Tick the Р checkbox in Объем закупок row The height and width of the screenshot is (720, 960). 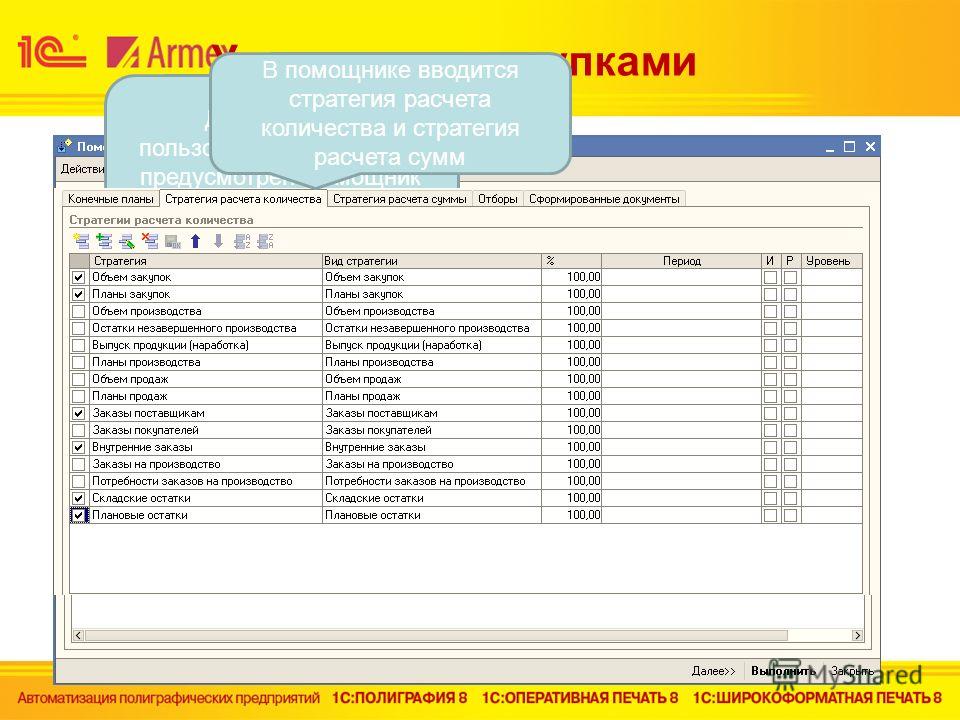point(790,277)
